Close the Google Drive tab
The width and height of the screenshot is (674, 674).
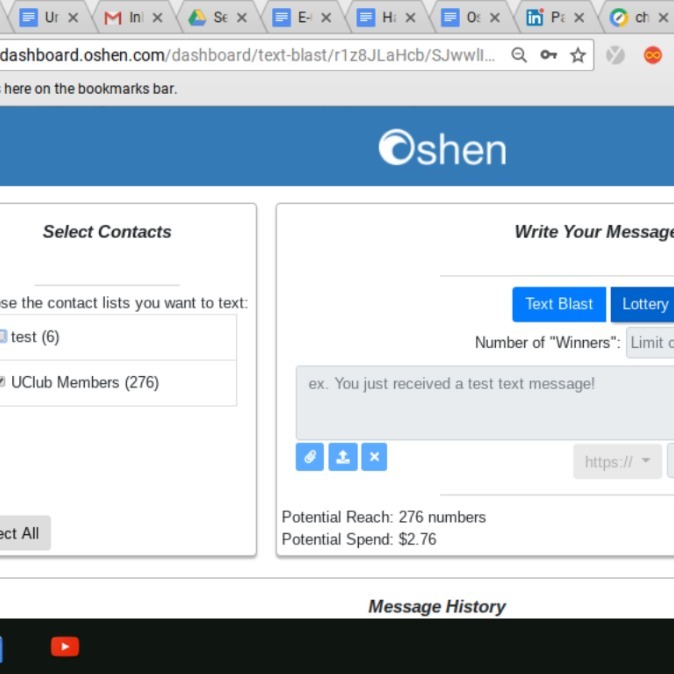(x=242, y=18)
